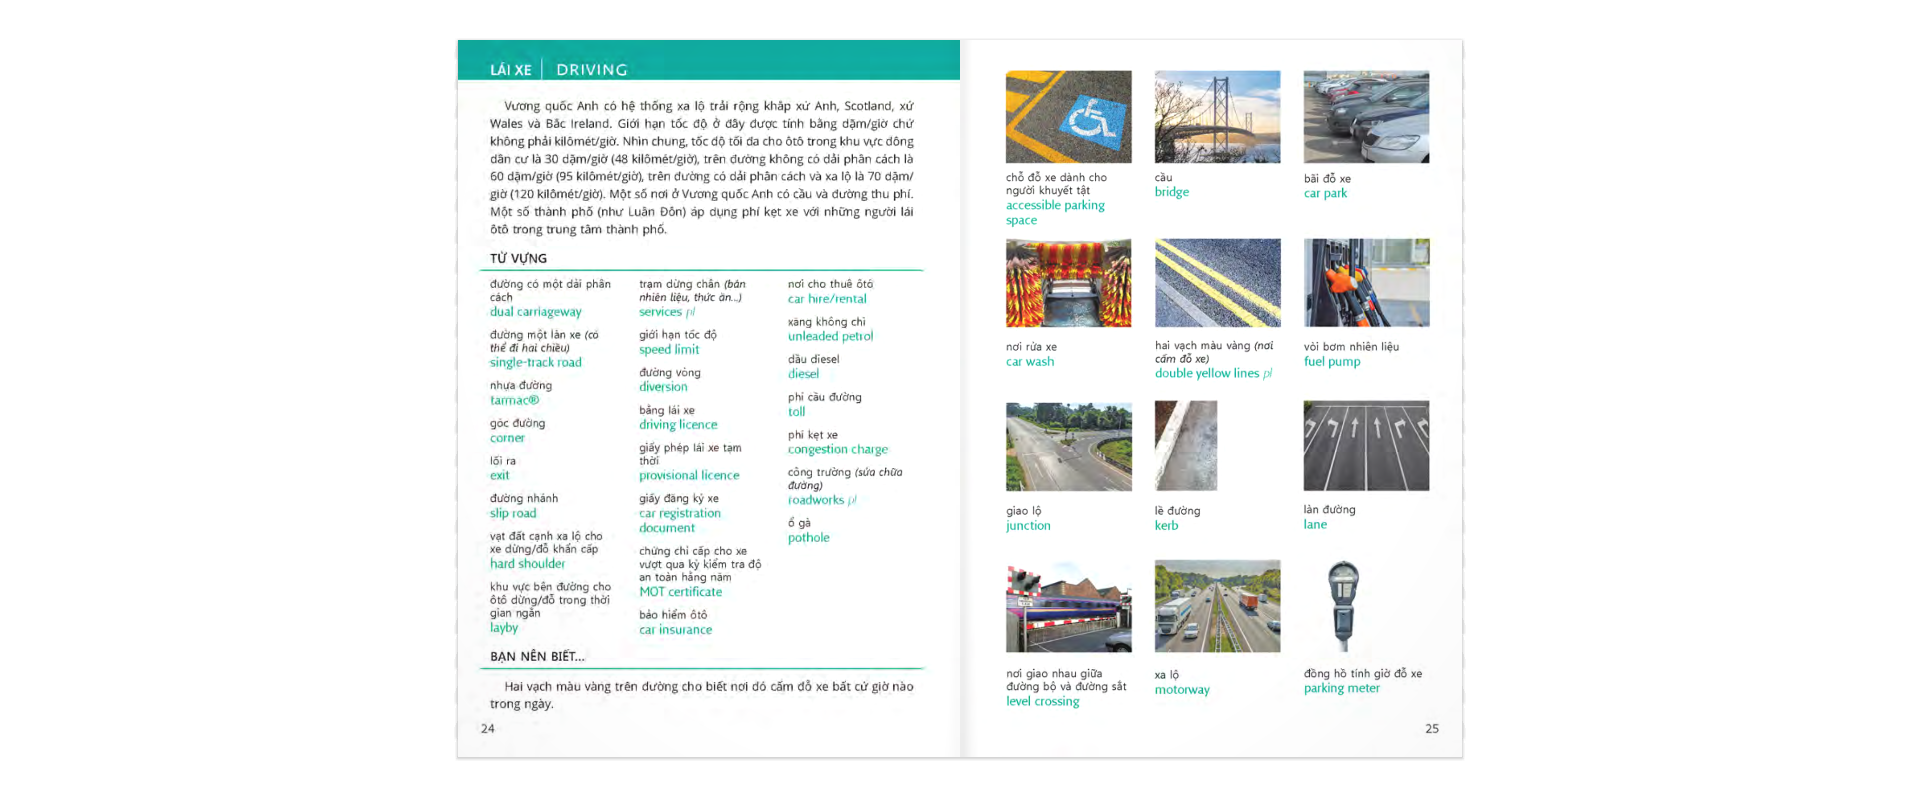Click the 'BẠN NÊN BIẾT...' heading
Viewport: 1920px width, 797px height.
pos(537,656)
